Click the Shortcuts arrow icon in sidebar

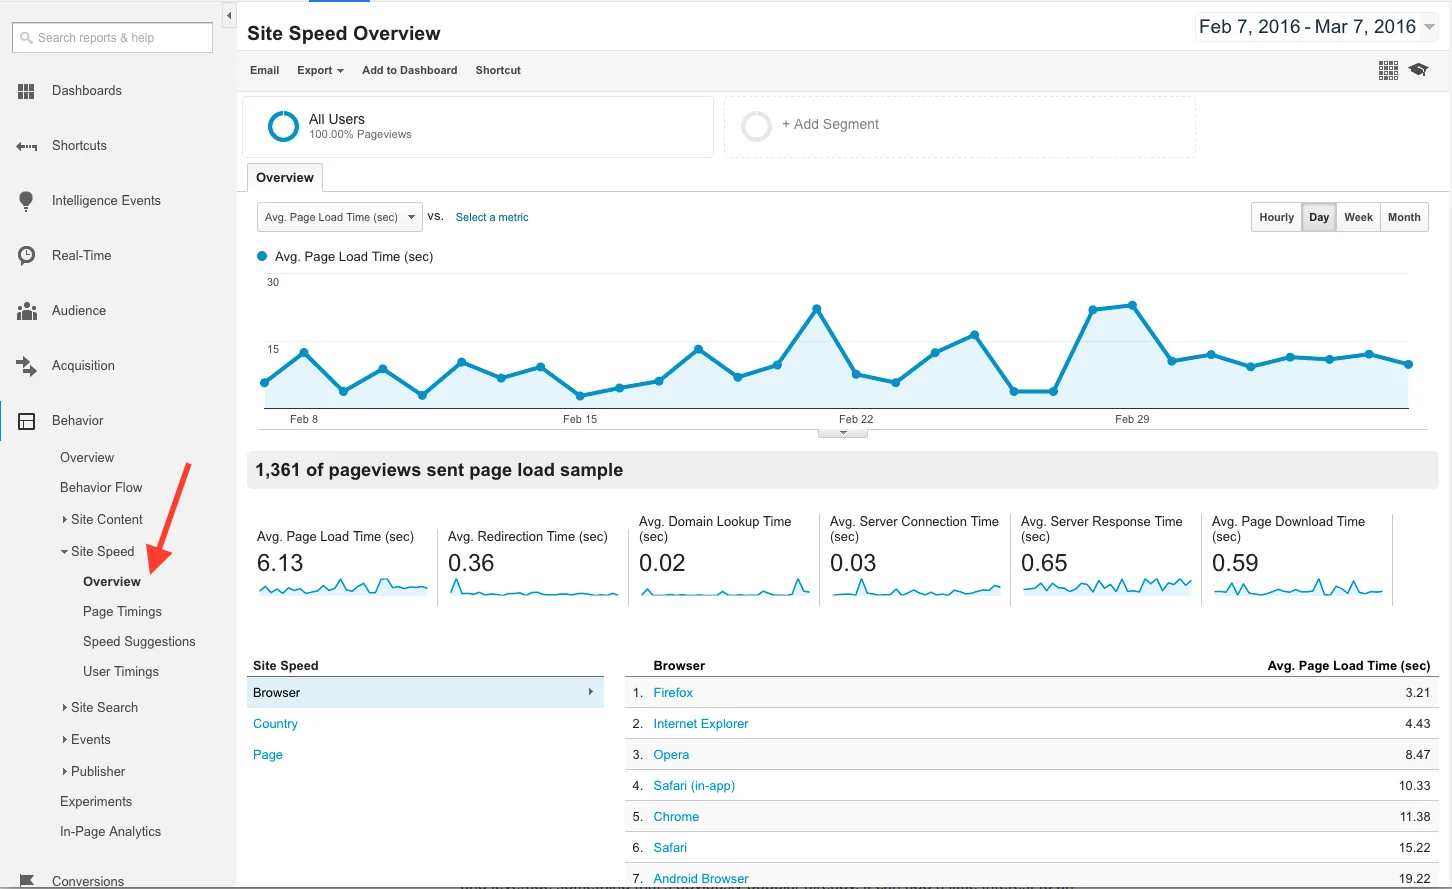[x=26, y=146]
